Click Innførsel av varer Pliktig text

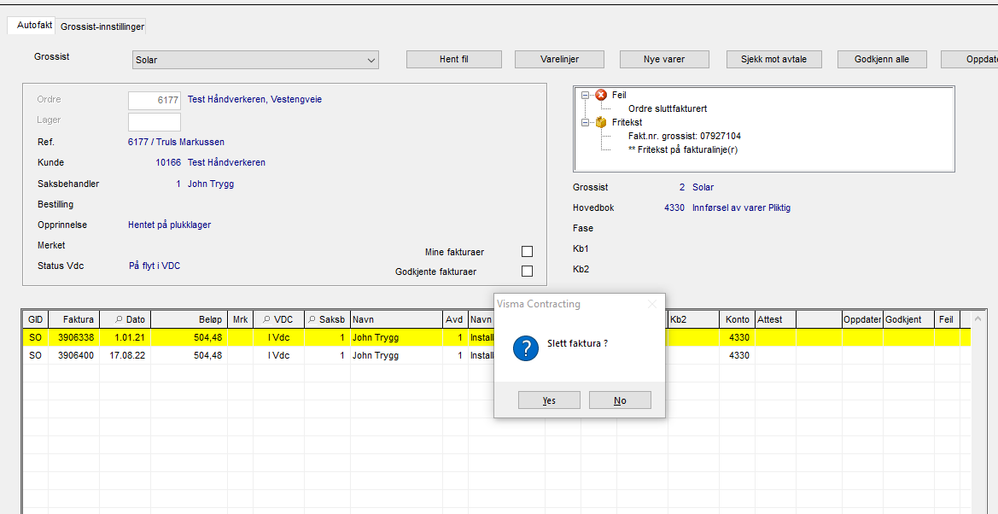click(741, 208)
